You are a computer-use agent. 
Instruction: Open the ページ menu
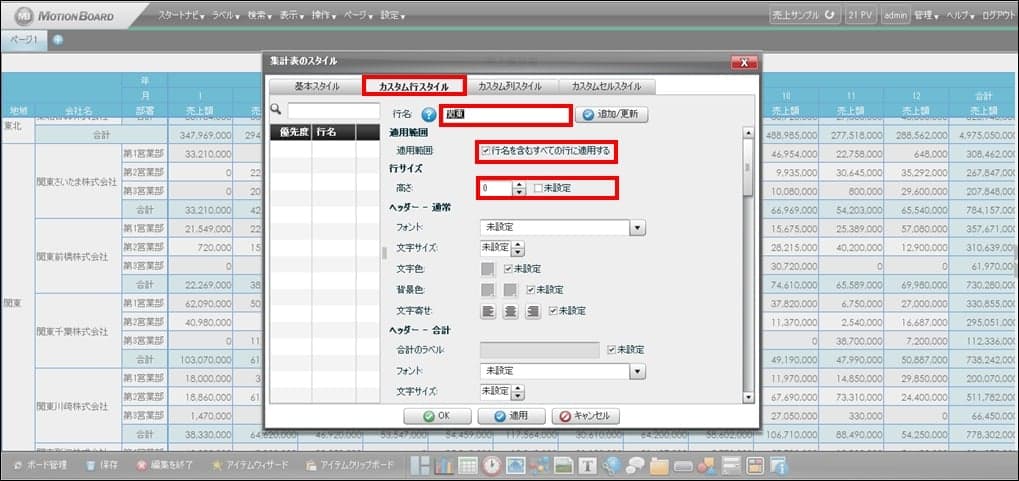tap(359, 15)
